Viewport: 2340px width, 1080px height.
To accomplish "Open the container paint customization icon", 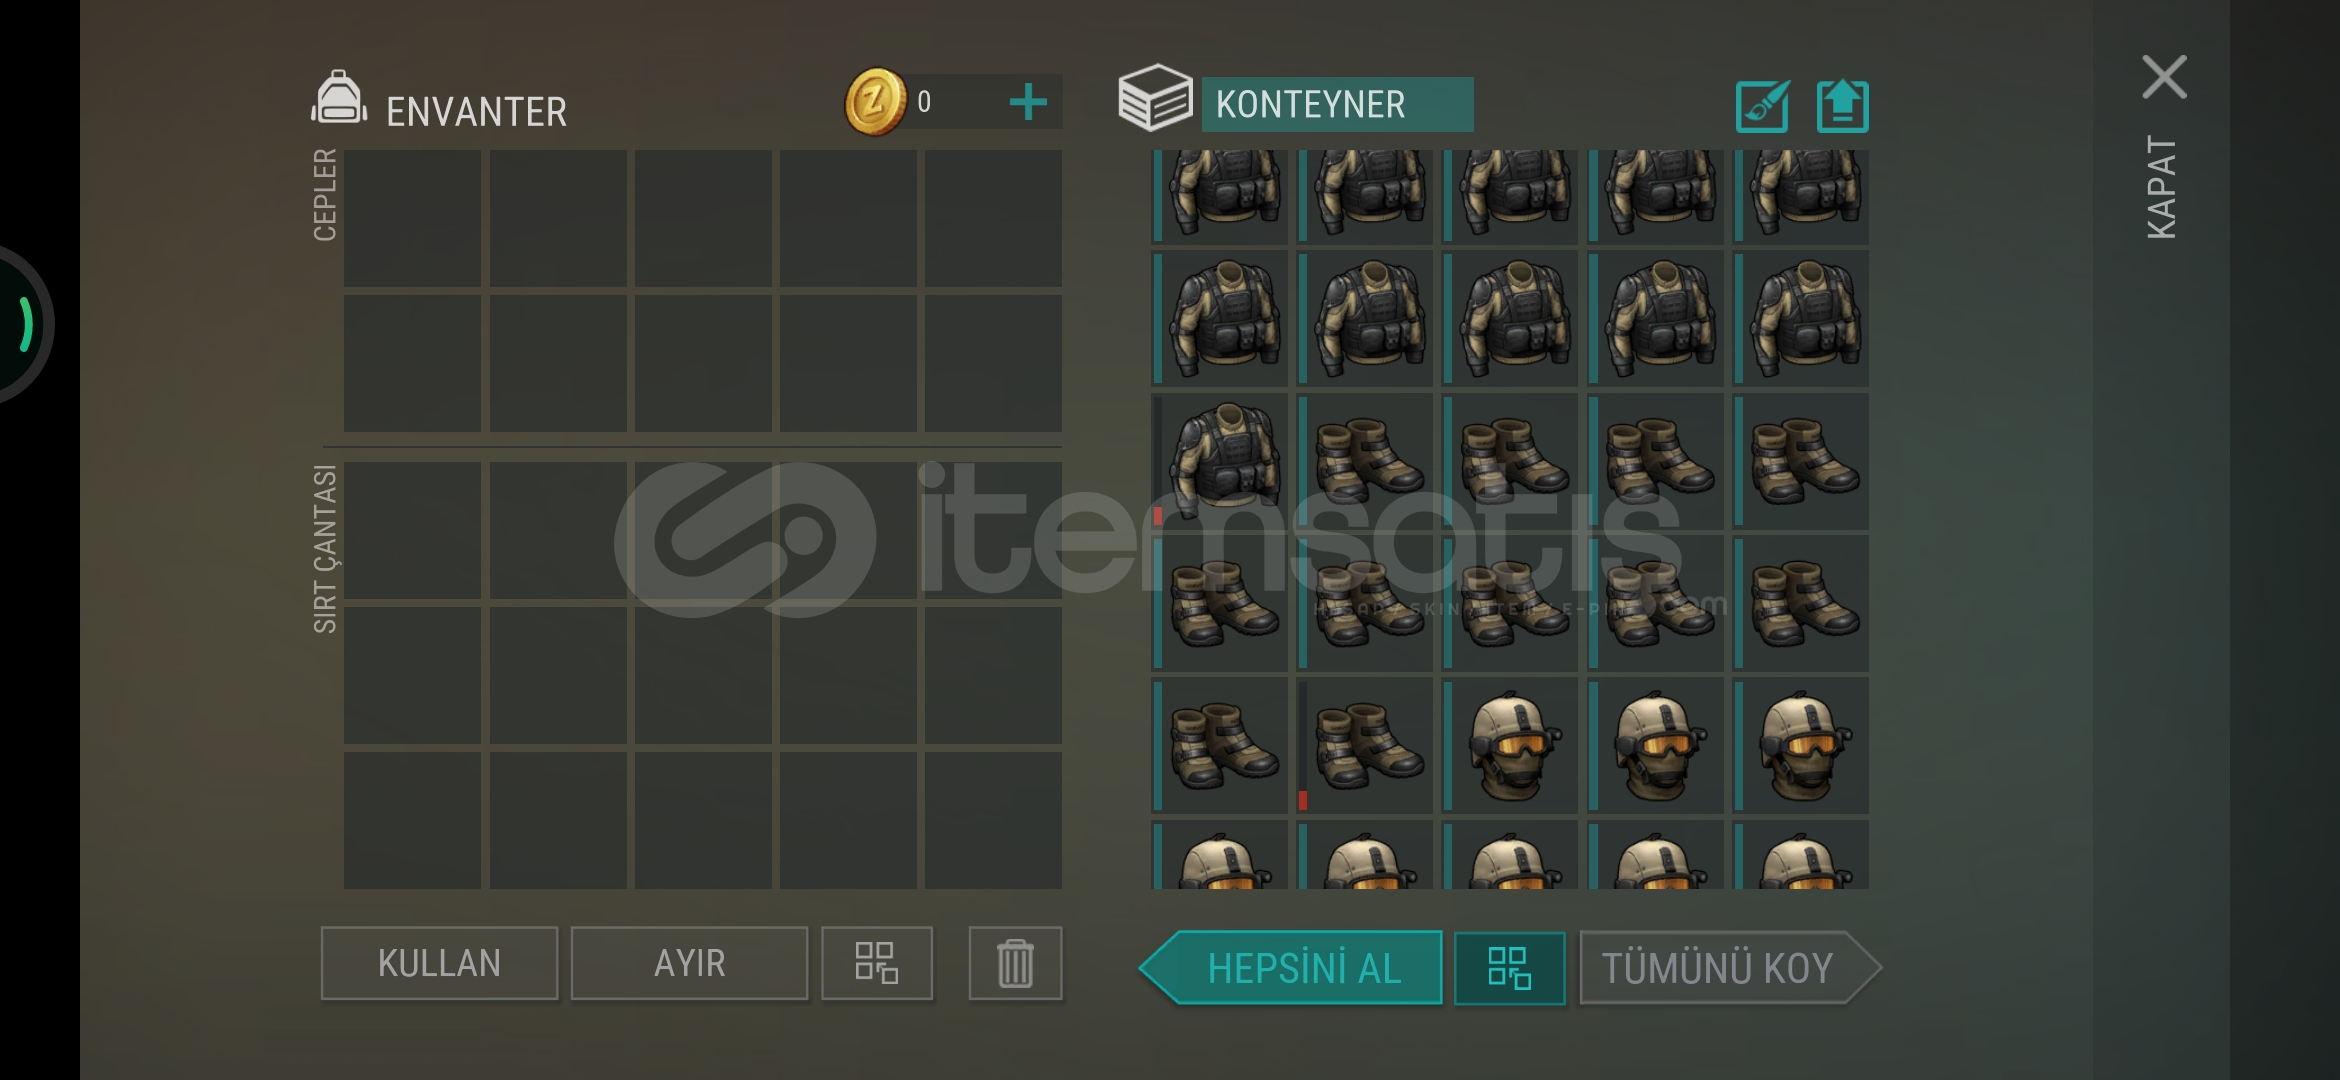I will tap(1762, 106).
